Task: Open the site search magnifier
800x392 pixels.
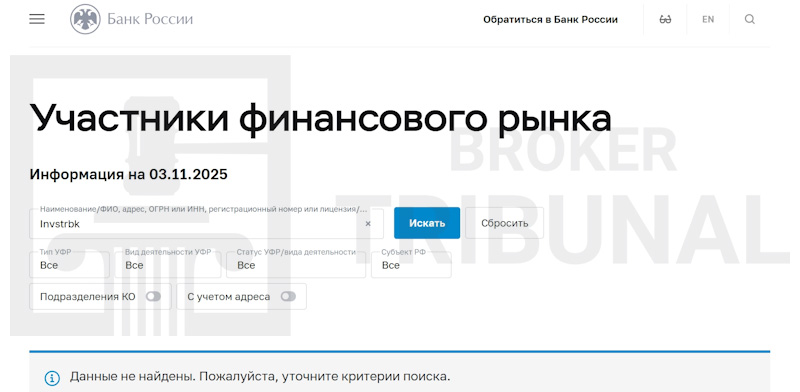Action: pos(749,19)
